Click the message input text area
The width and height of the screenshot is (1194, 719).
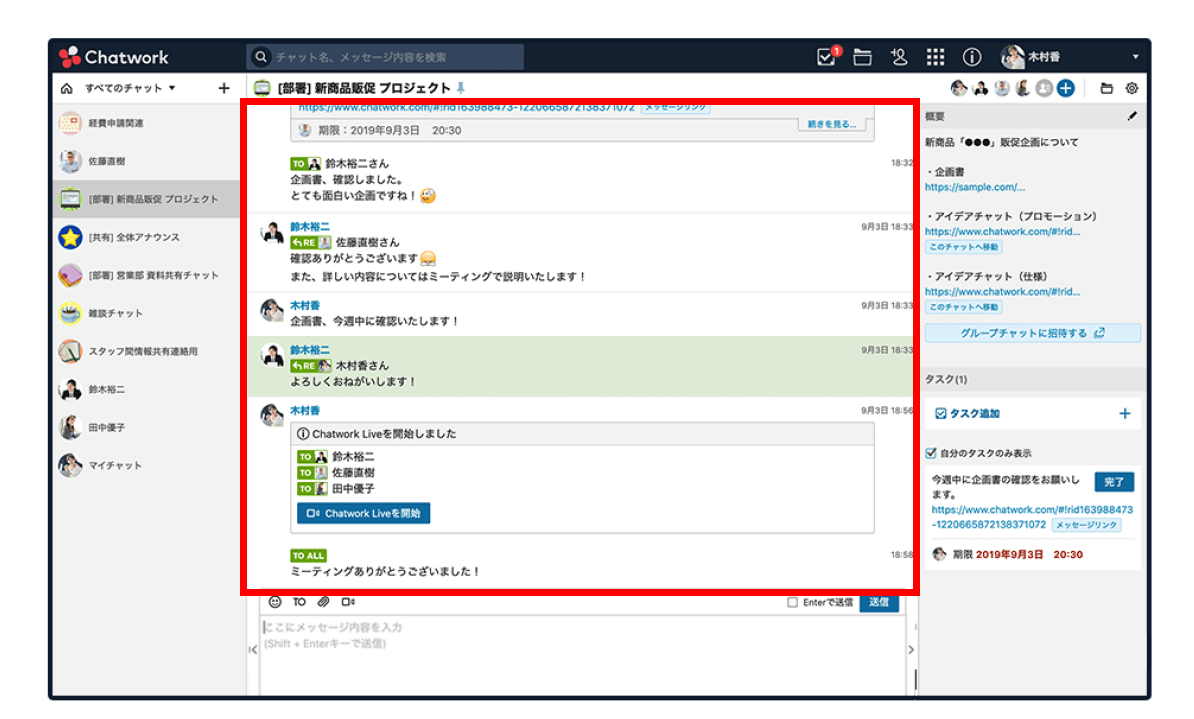[x=580, y=650]
